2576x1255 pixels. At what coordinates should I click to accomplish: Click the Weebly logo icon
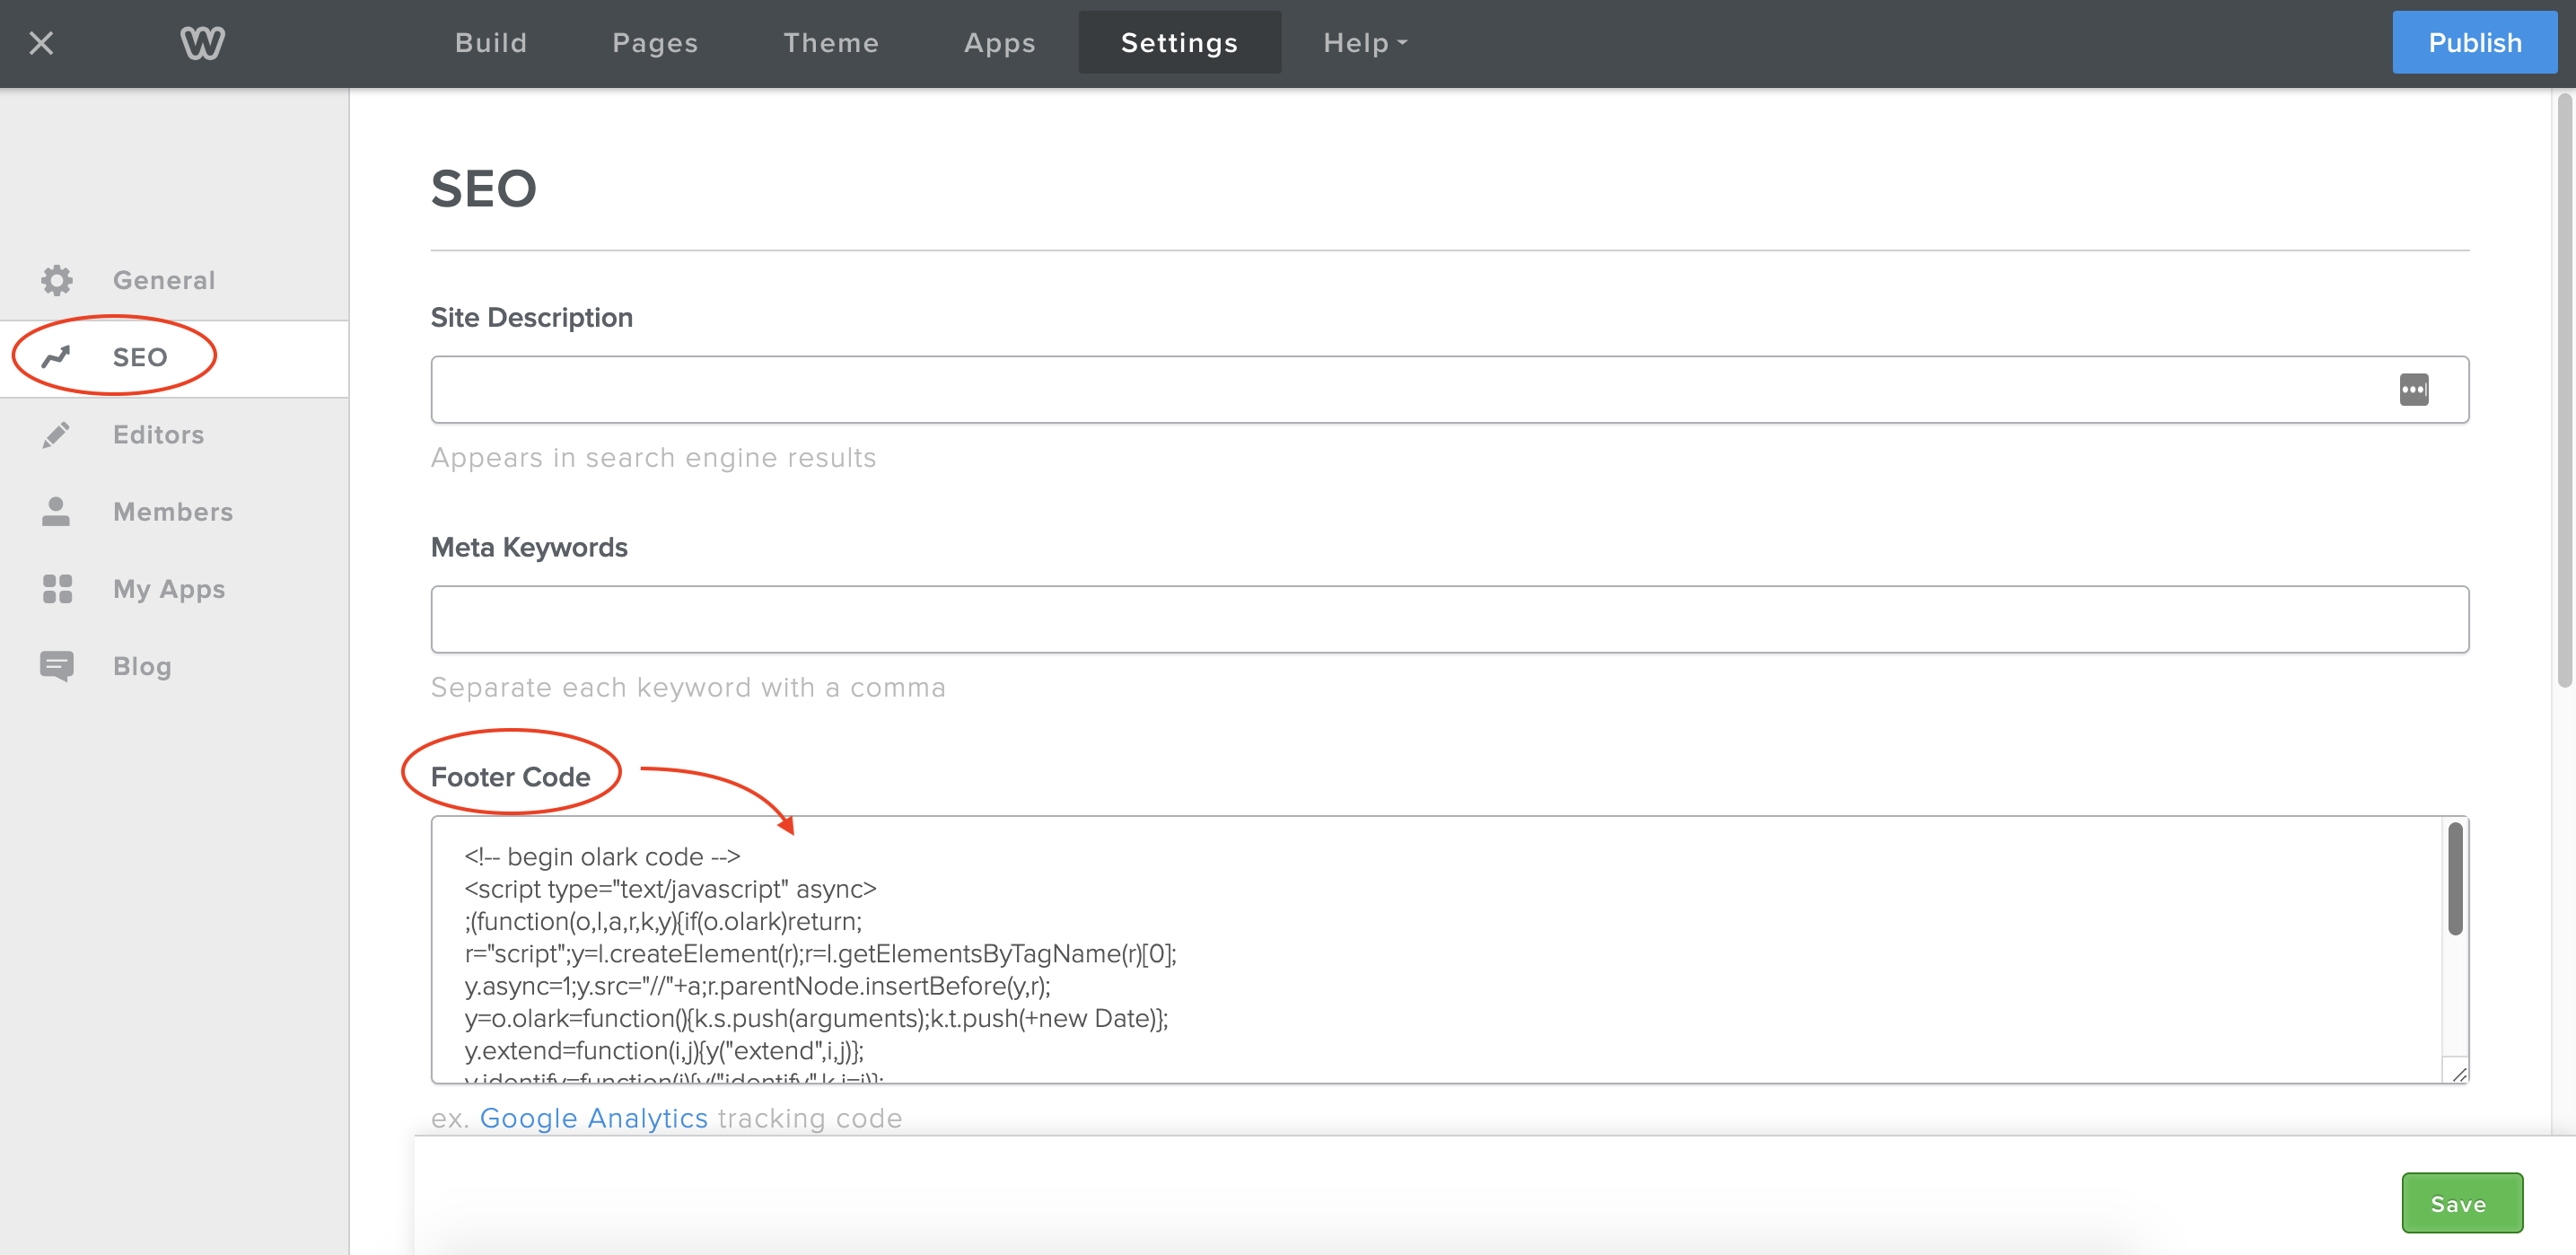pos(202,43)
